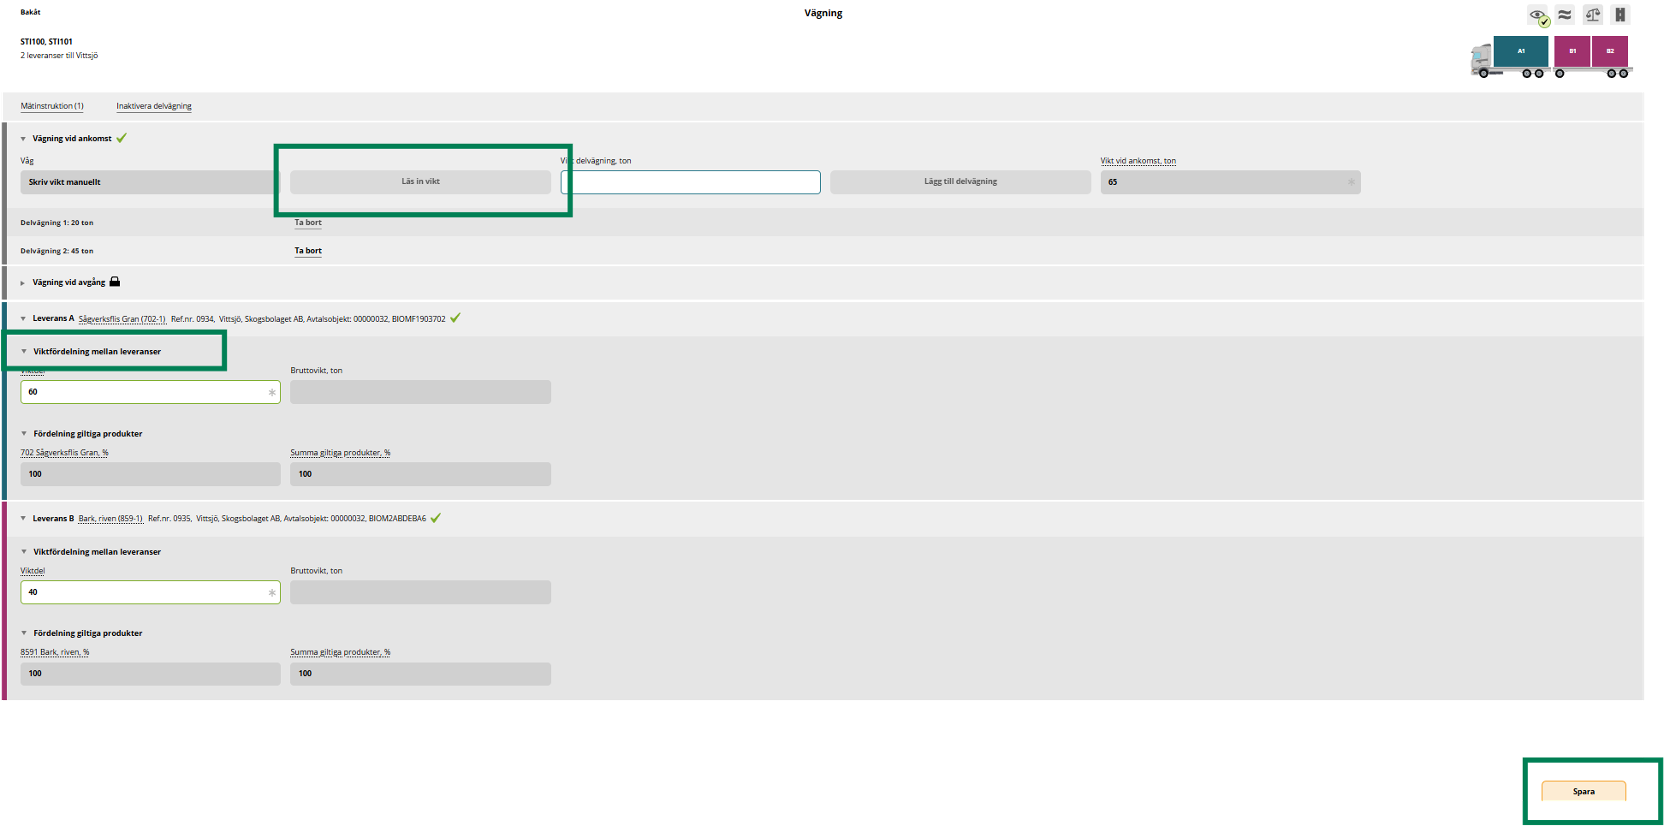Click Leverans A Summa giltiga produkter field

tap(420, 474)
